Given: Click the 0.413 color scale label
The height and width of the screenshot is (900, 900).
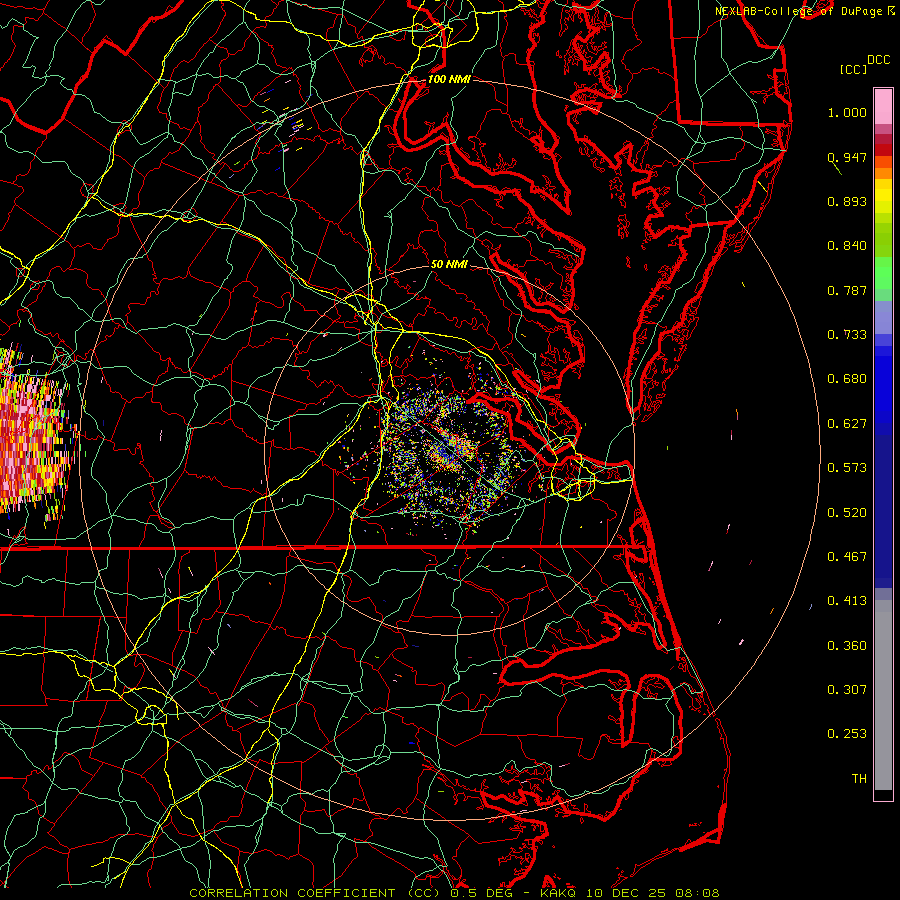Looking at the screenshot, I should [x=847, y=601].
